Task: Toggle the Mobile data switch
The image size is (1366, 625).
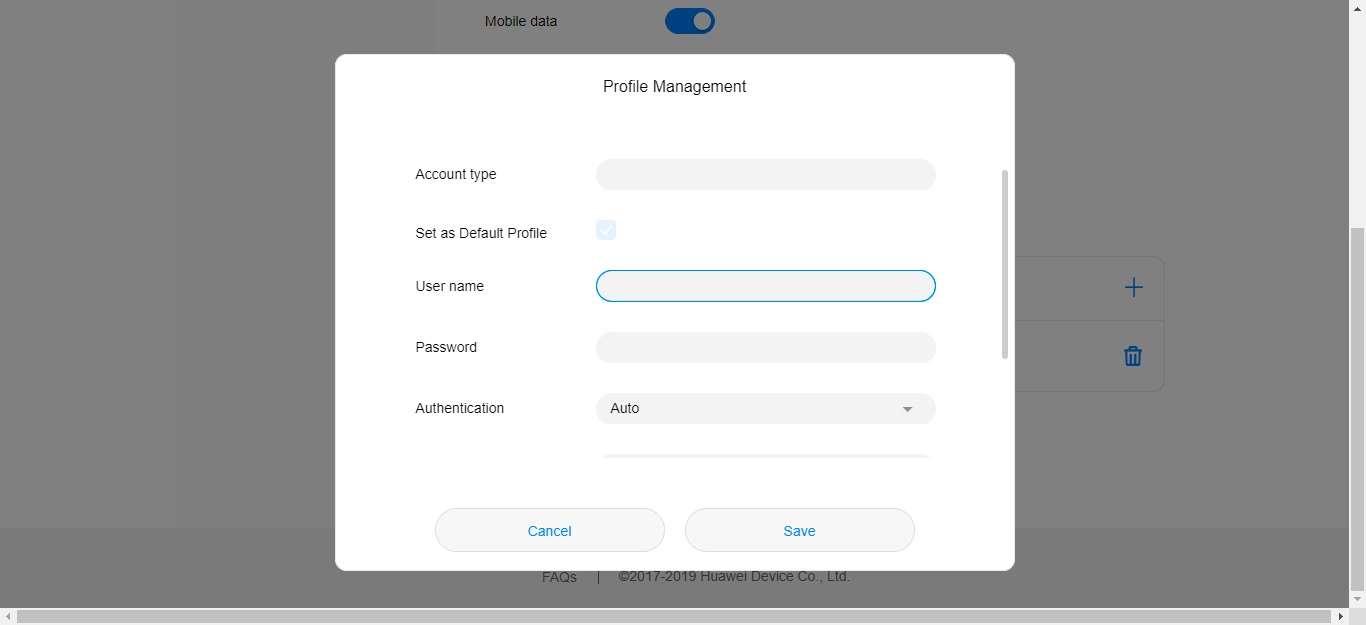Action: (690, 21)
